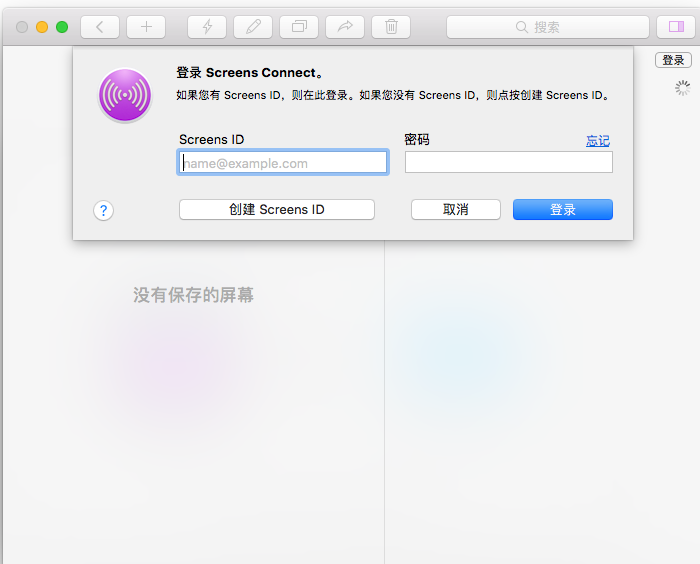Click the blue 登录 sign-in button
The width and height of the screenshot is (700, 564).
562,209
